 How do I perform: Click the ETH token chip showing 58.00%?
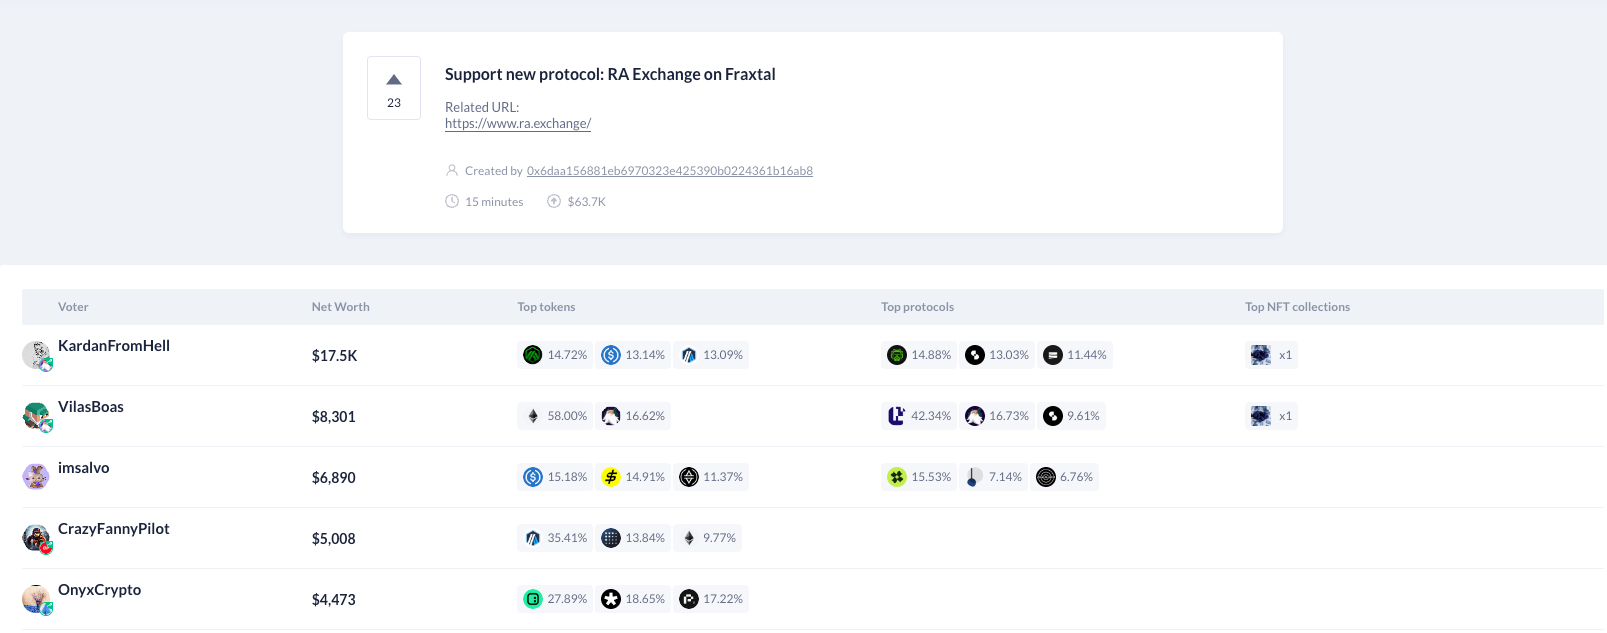click(x=555, y=416)
